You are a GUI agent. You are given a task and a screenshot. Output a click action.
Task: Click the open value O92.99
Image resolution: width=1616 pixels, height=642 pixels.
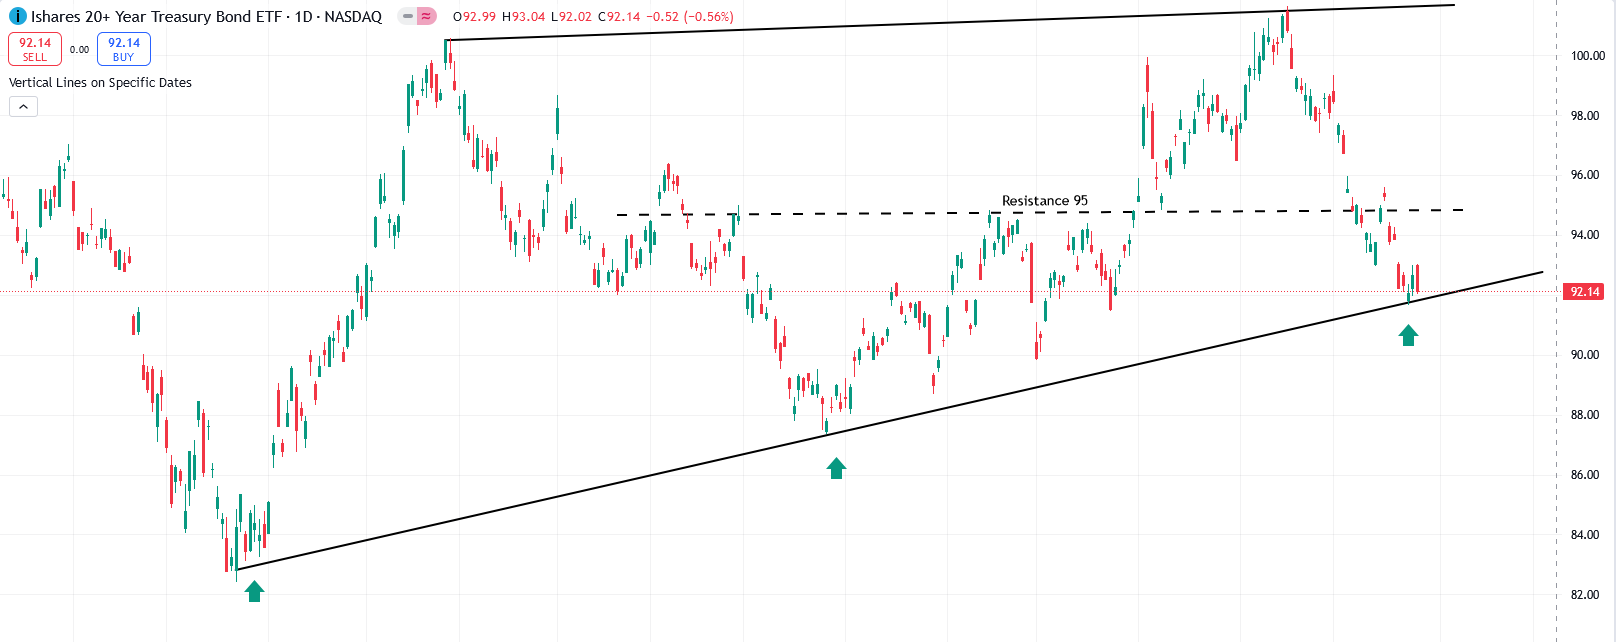click(x=474, y=17)
